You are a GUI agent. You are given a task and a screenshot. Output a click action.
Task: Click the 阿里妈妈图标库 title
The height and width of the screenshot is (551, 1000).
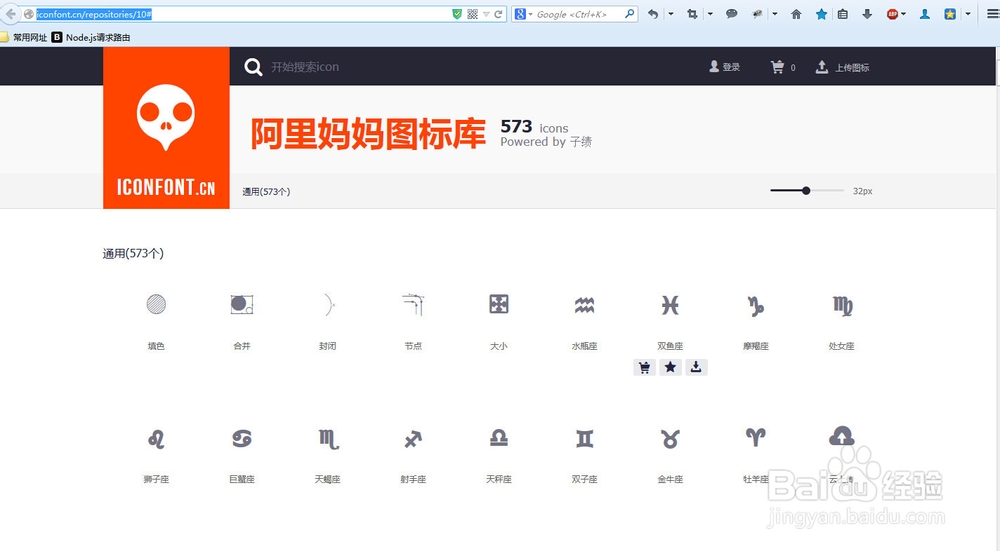point(368,134)
